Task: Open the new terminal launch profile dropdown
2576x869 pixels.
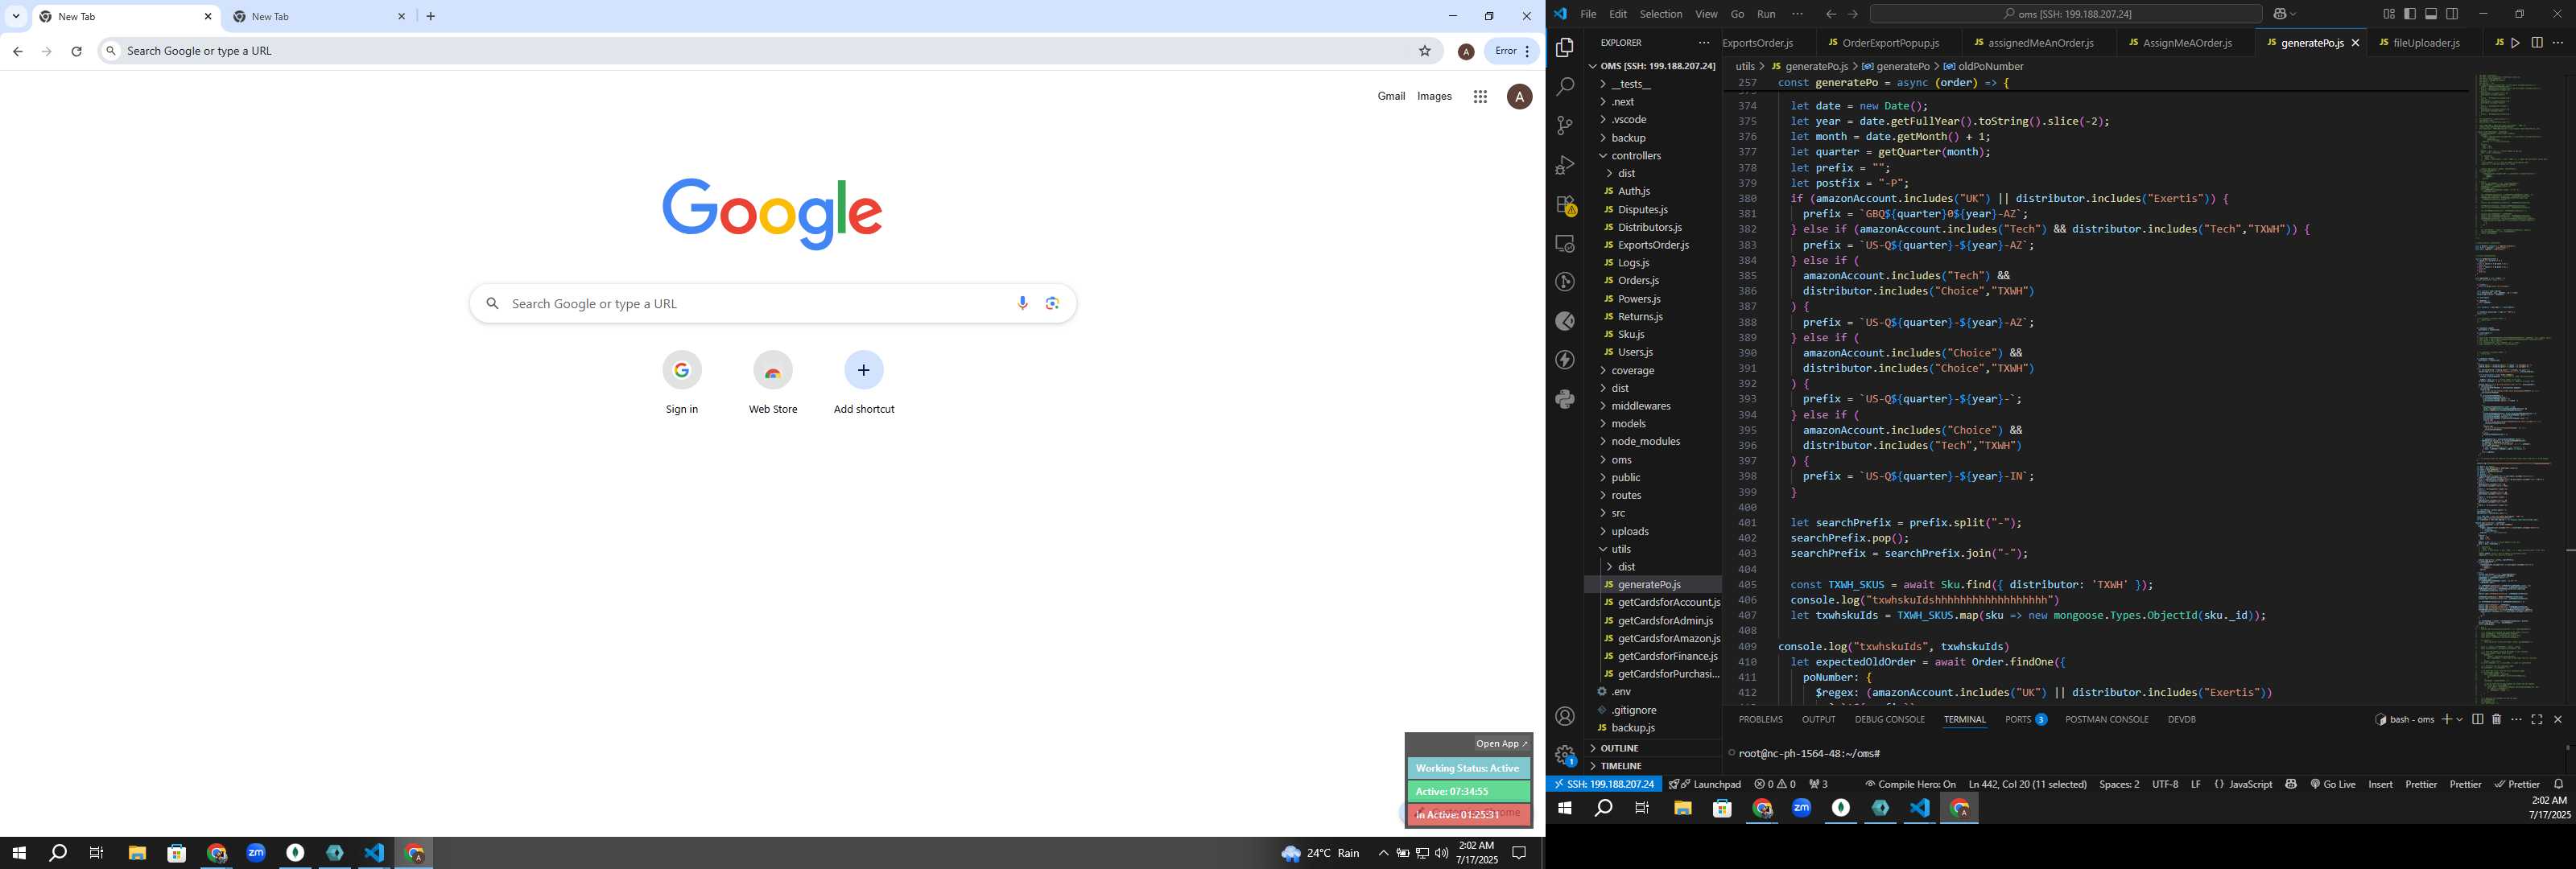Action: (2460, 719)
